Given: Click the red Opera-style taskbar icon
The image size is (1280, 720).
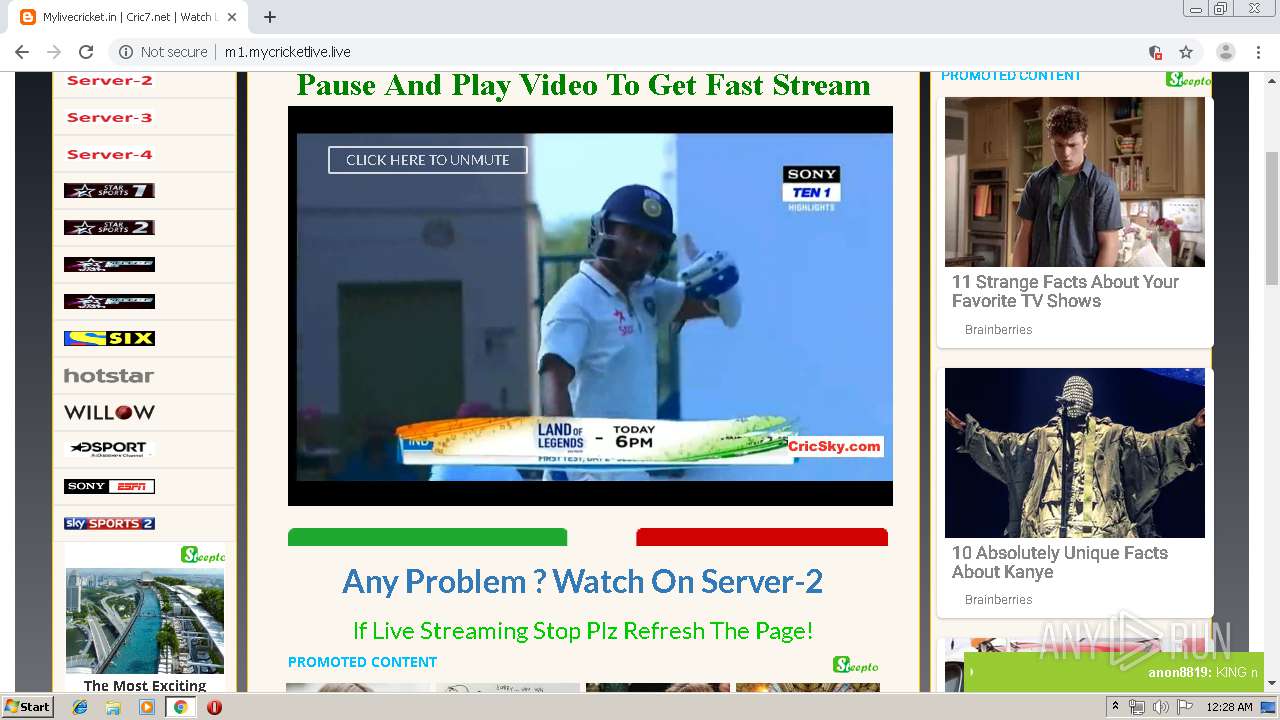Looking at the screenshot, I should click(x=214, y=707).
